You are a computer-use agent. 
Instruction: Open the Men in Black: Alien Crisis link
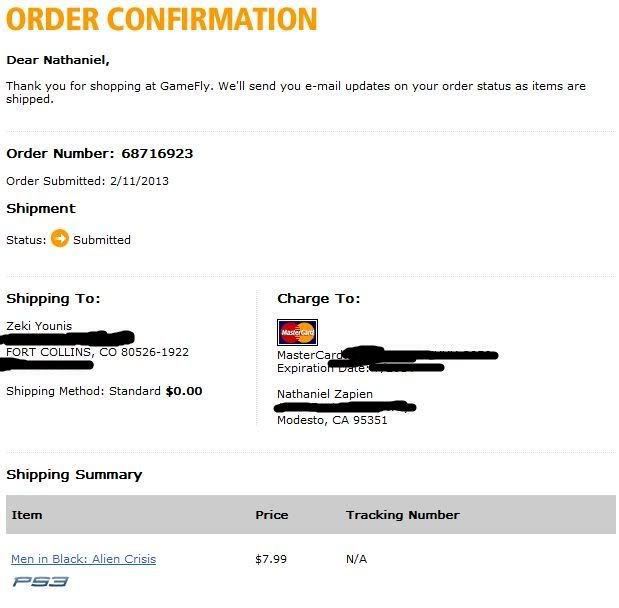pos(83,559)
